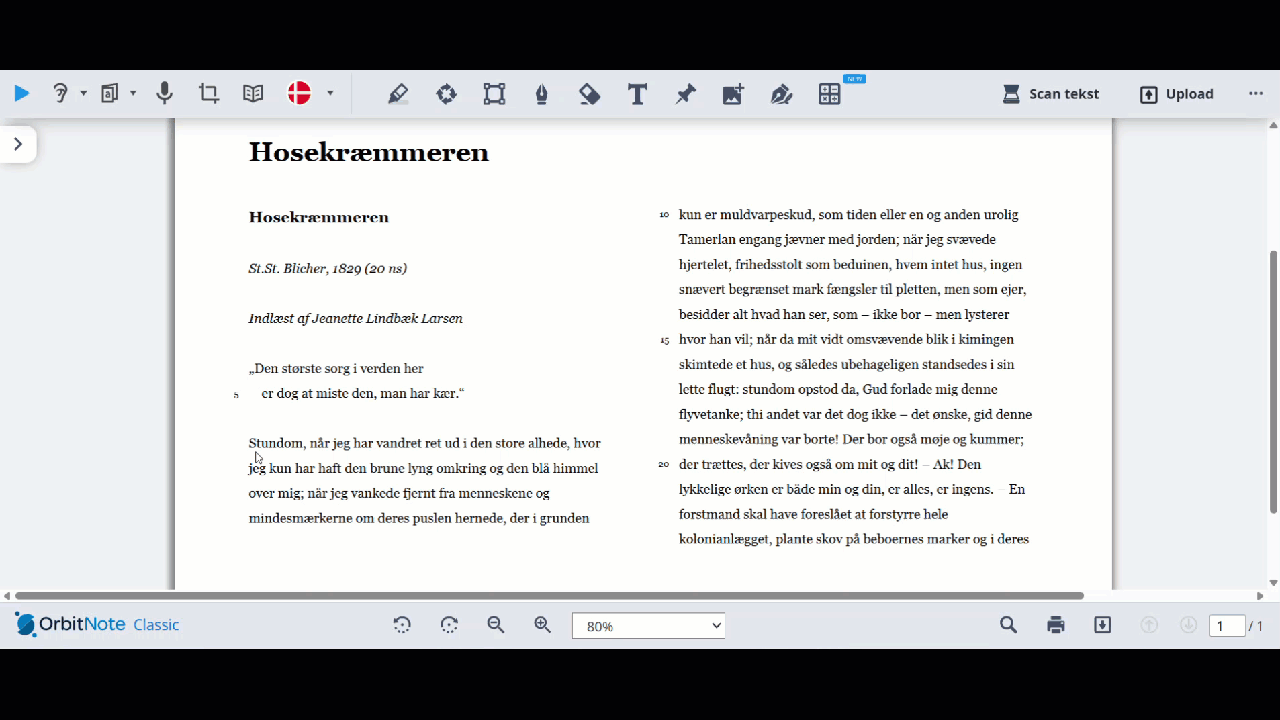Open the 80% zoom level dropdown

[649, 626]
